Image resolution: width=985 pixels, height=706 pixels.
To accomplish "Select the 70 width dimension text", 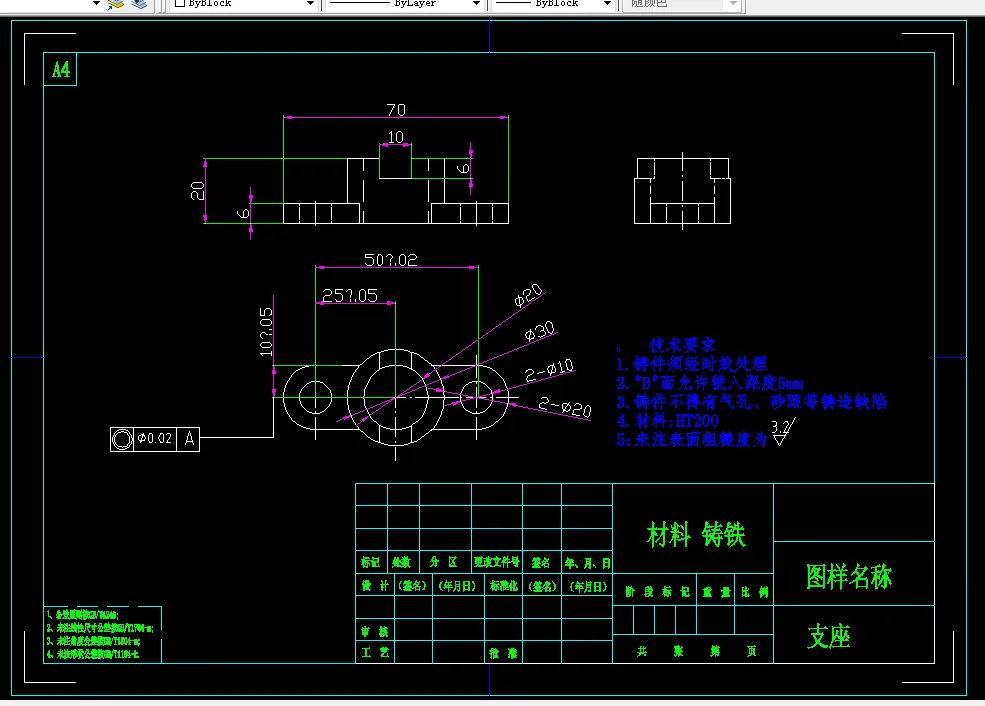I will (396, 110).
